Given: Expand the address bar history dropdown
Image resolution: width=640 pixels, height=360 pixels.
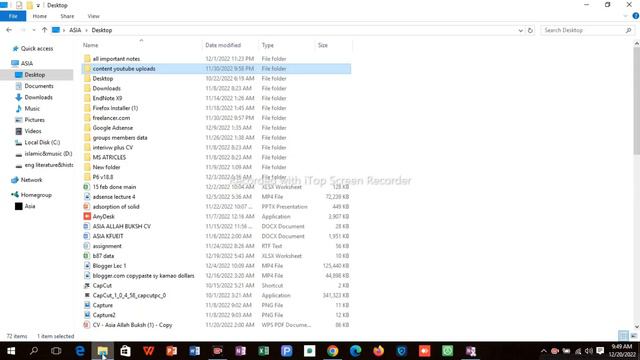Looking at the screenshot, I should point(520,30).
